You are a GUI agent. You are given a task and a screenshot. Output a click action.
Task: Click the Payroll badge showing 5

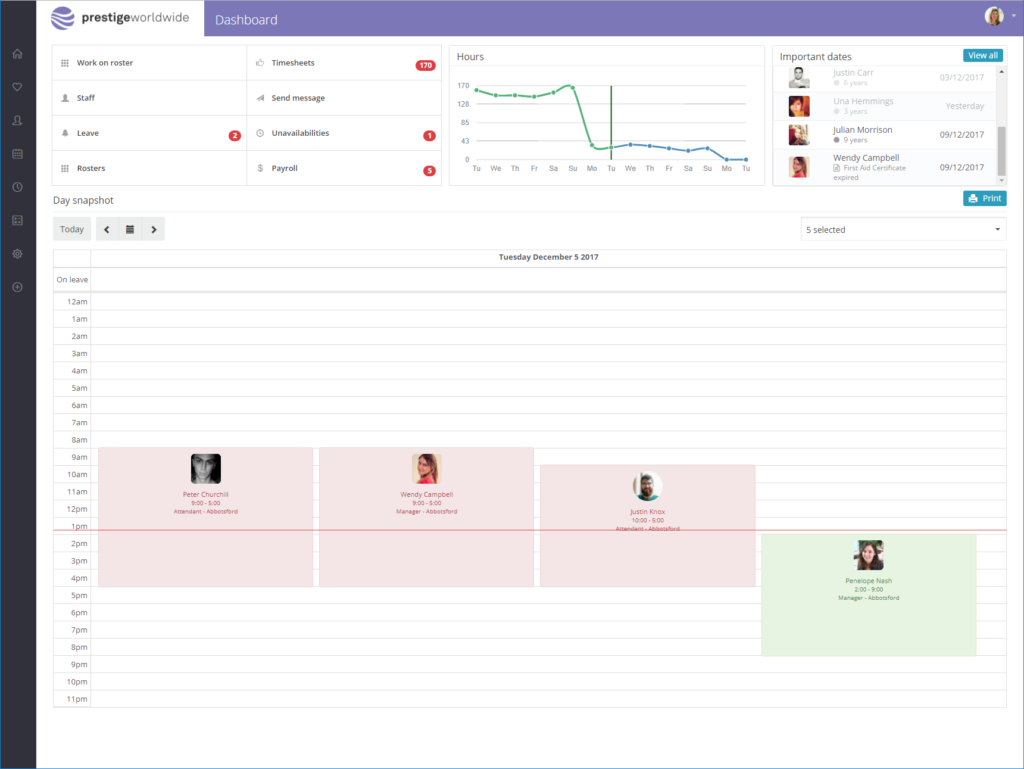(x=429, y=171)
